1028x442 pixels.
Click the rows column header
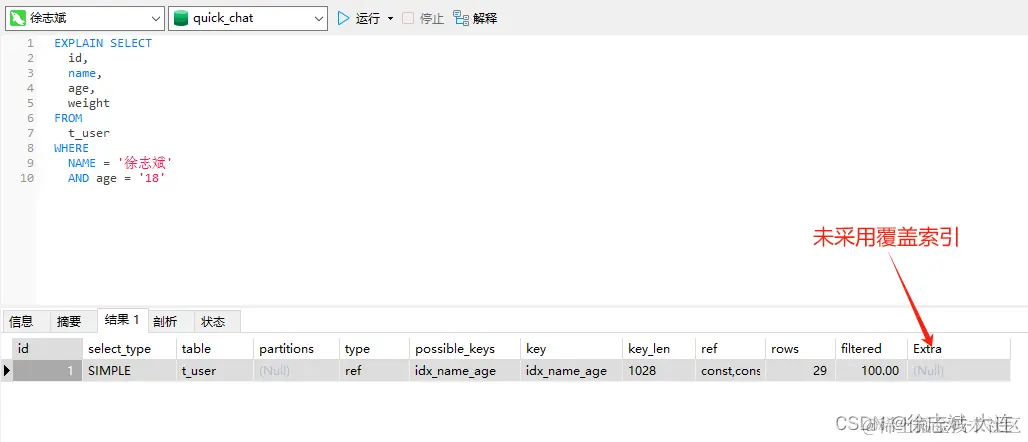[x=801, y=349]
